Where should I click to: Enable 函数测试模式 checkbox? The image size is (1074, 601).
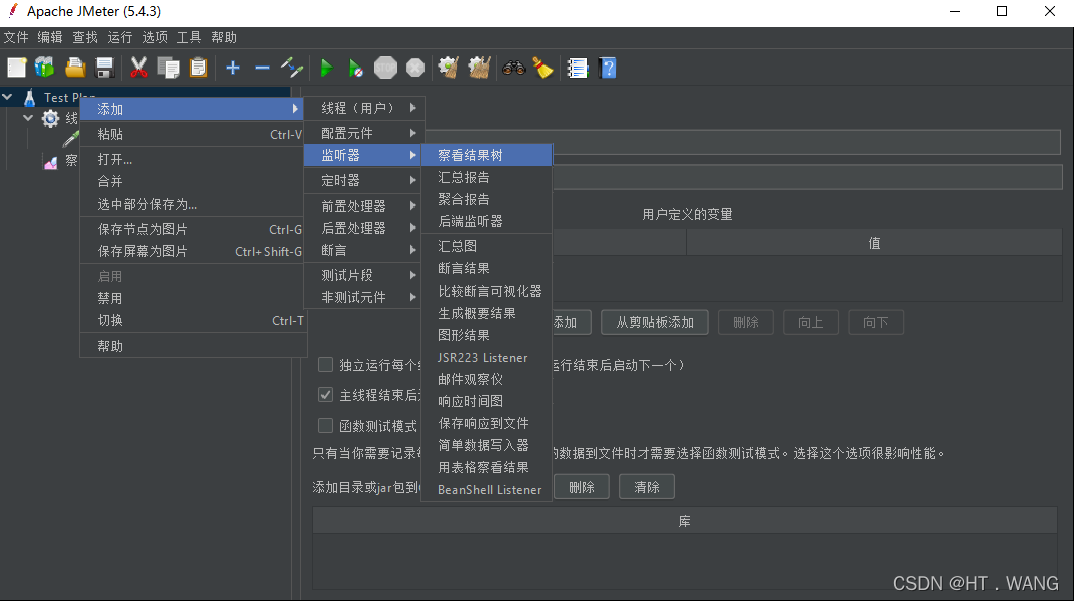(325, 426)
